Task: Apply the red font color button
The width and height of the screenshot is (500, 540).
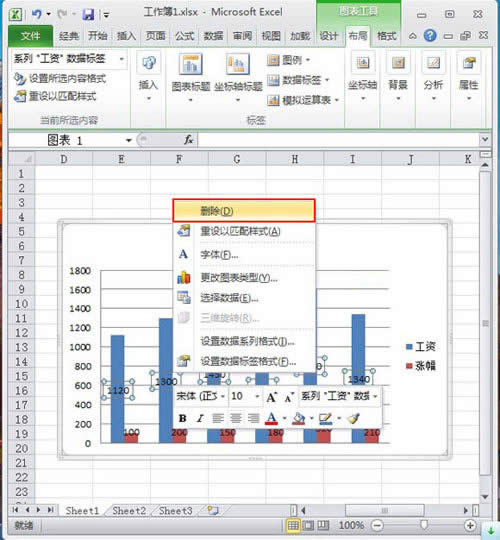Action: coord(271,418)
